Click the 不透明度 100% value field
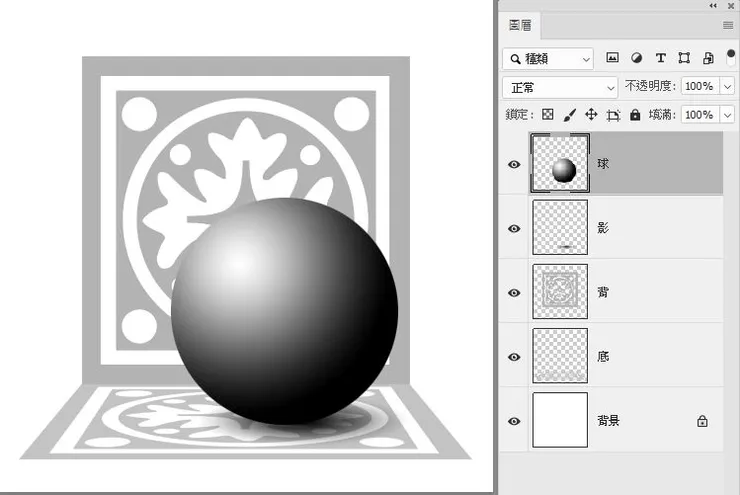Screen dimensions: 740x495 (700, 86)
